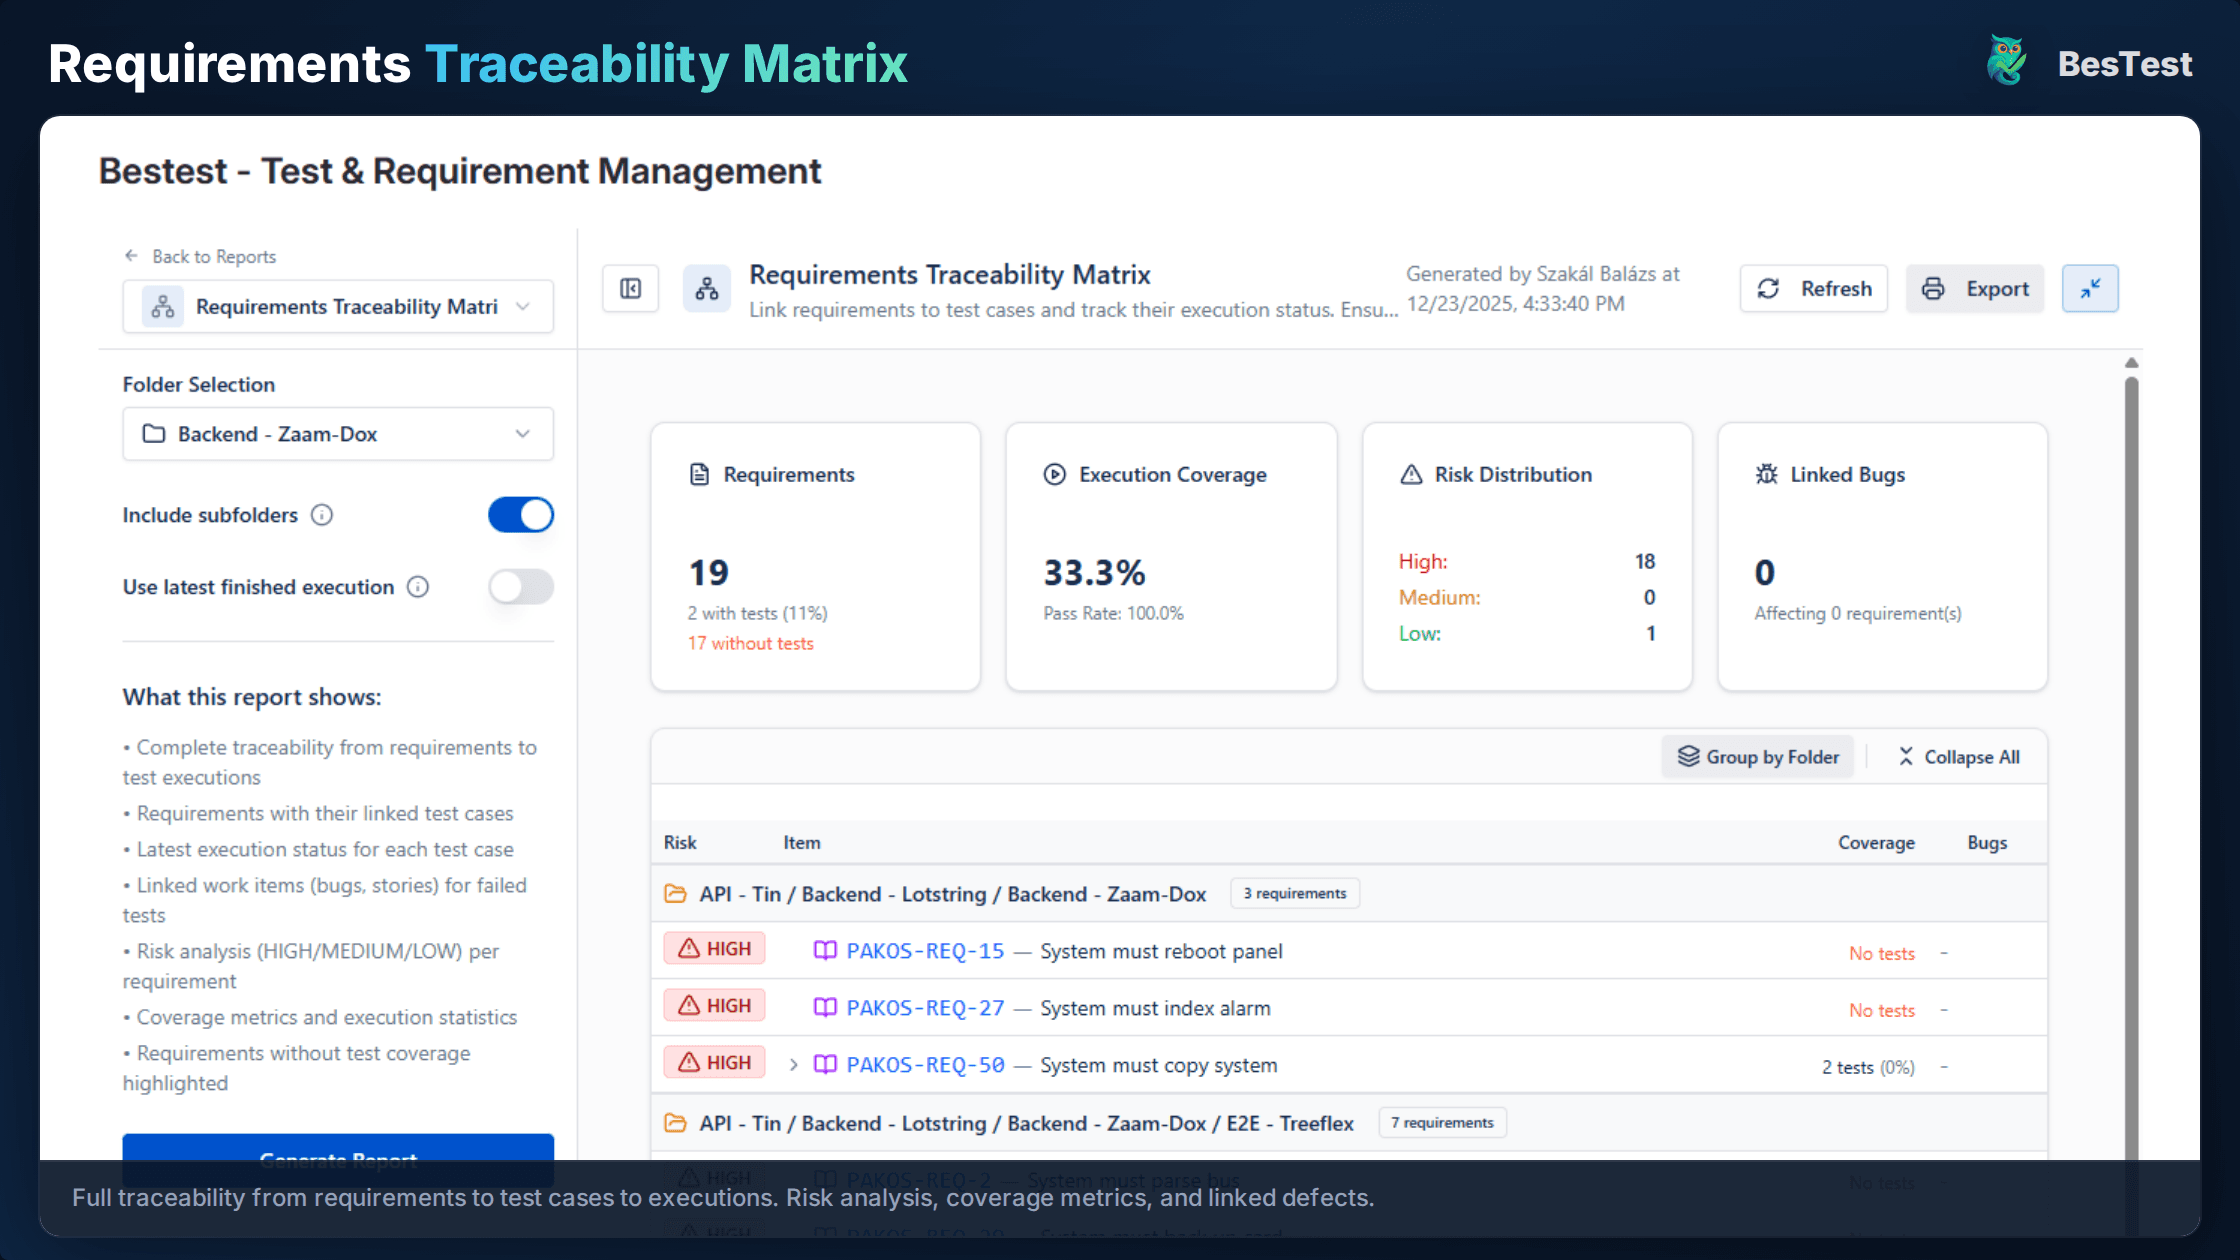Image resolution: width=2240 pixels, height=1260 pixels.
Task: Click the sidebar collapse icon beside the report header
Action: pyautogui.click(x=631, y=288)
